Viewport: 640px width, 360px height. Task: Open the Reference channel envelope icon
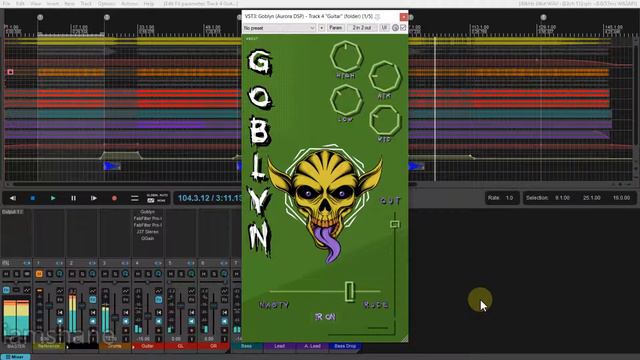click(60, 291)
